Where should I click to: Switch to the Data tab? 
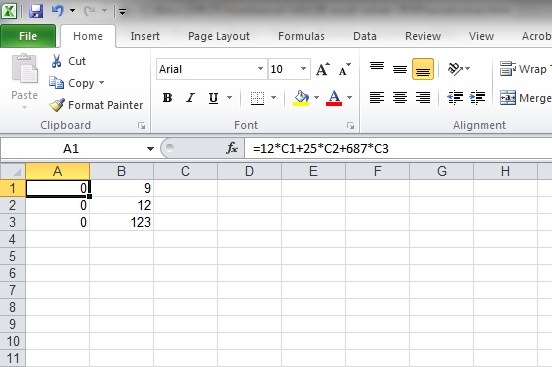click(365, 36)
